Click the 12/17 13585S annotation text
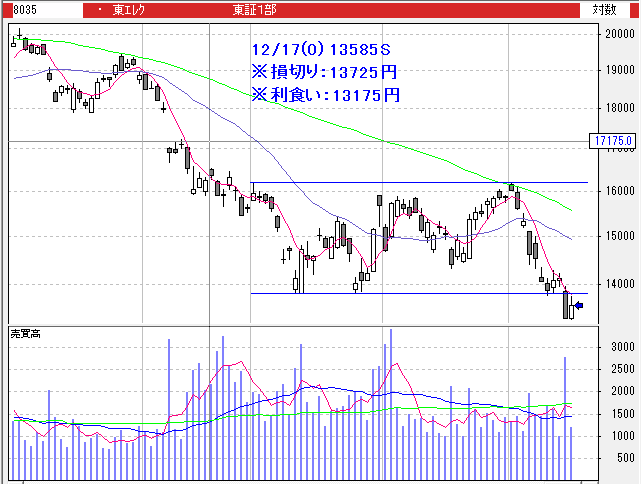Viewport: 641px width, 484px height. click(321, 49)
